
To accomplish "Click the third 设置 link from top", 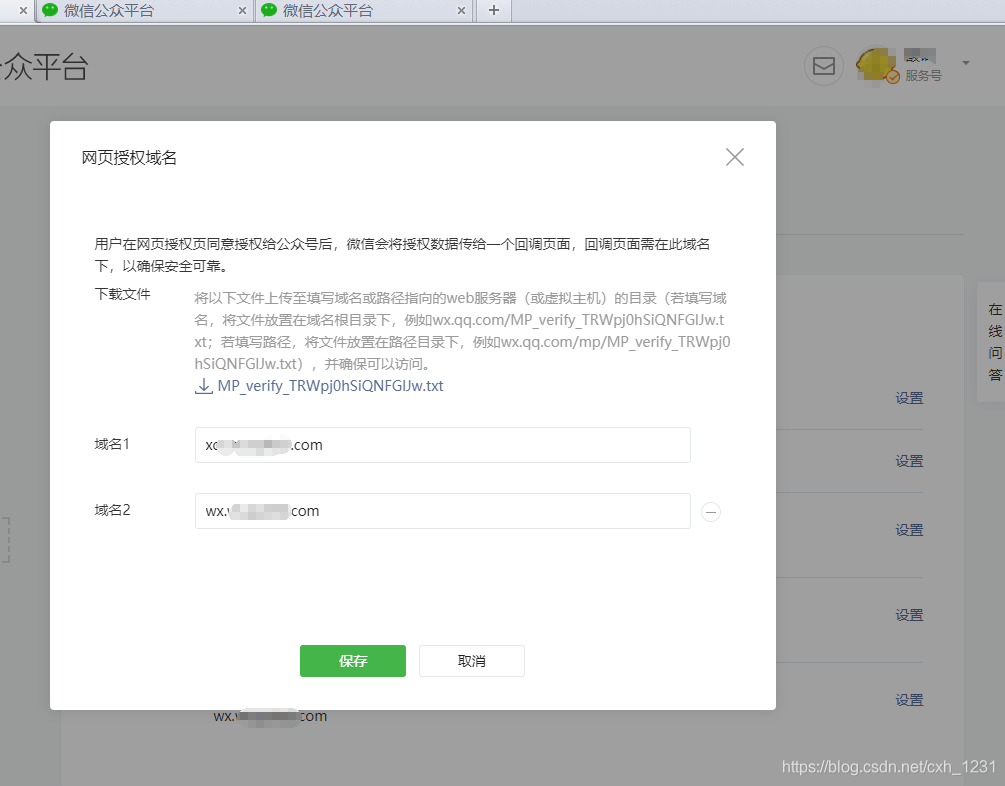I will [x=909, y=530].
